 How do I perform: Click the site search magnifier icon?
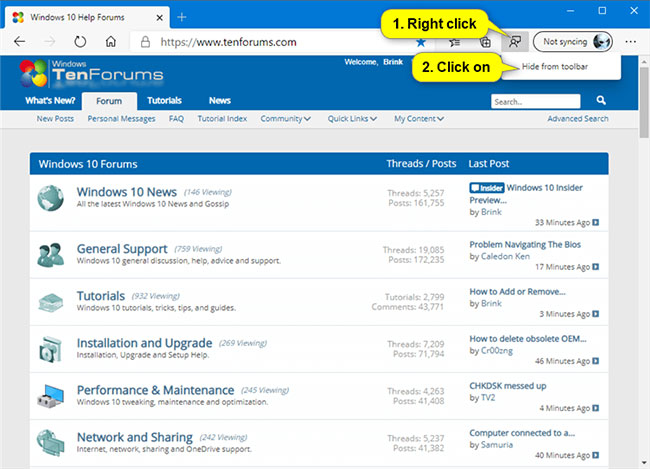coord(601,100)
